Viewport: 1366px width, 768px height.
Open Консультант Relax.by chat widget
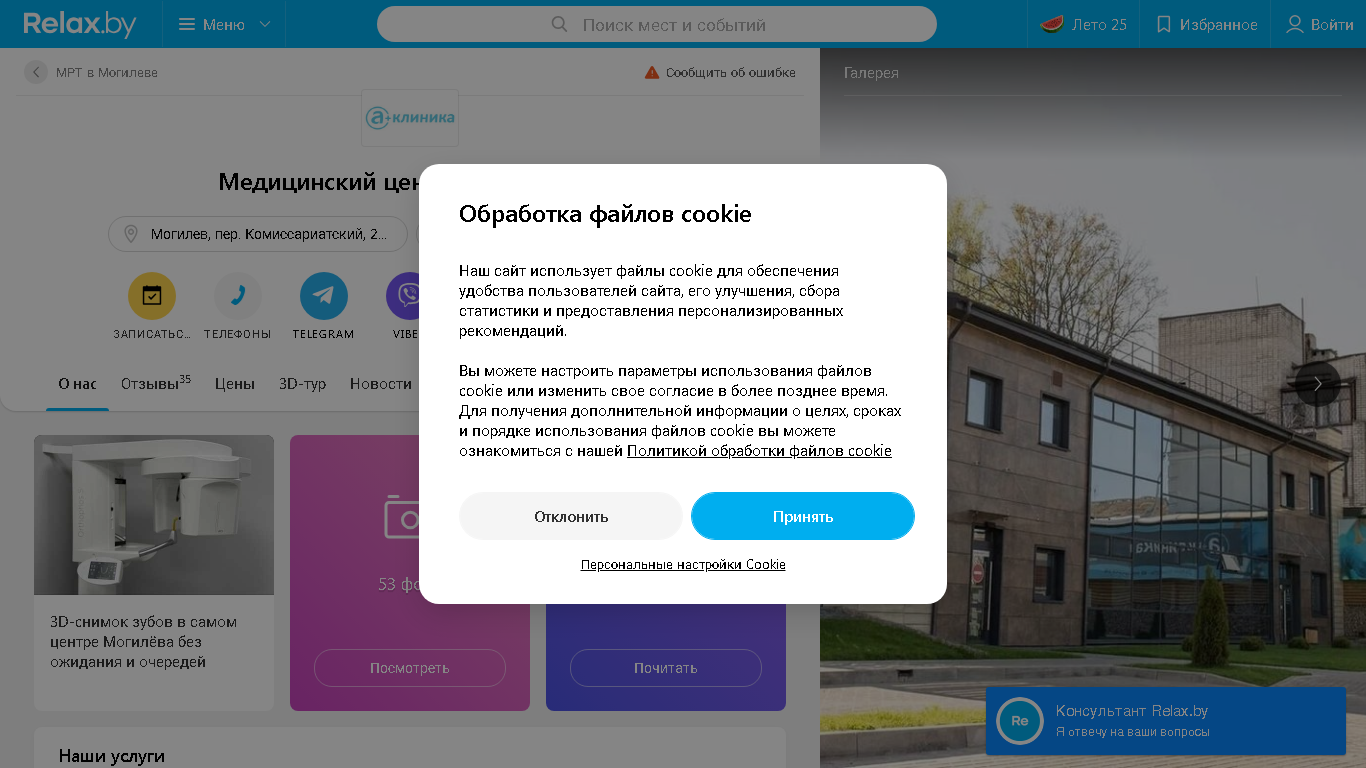coord(1165,720)
